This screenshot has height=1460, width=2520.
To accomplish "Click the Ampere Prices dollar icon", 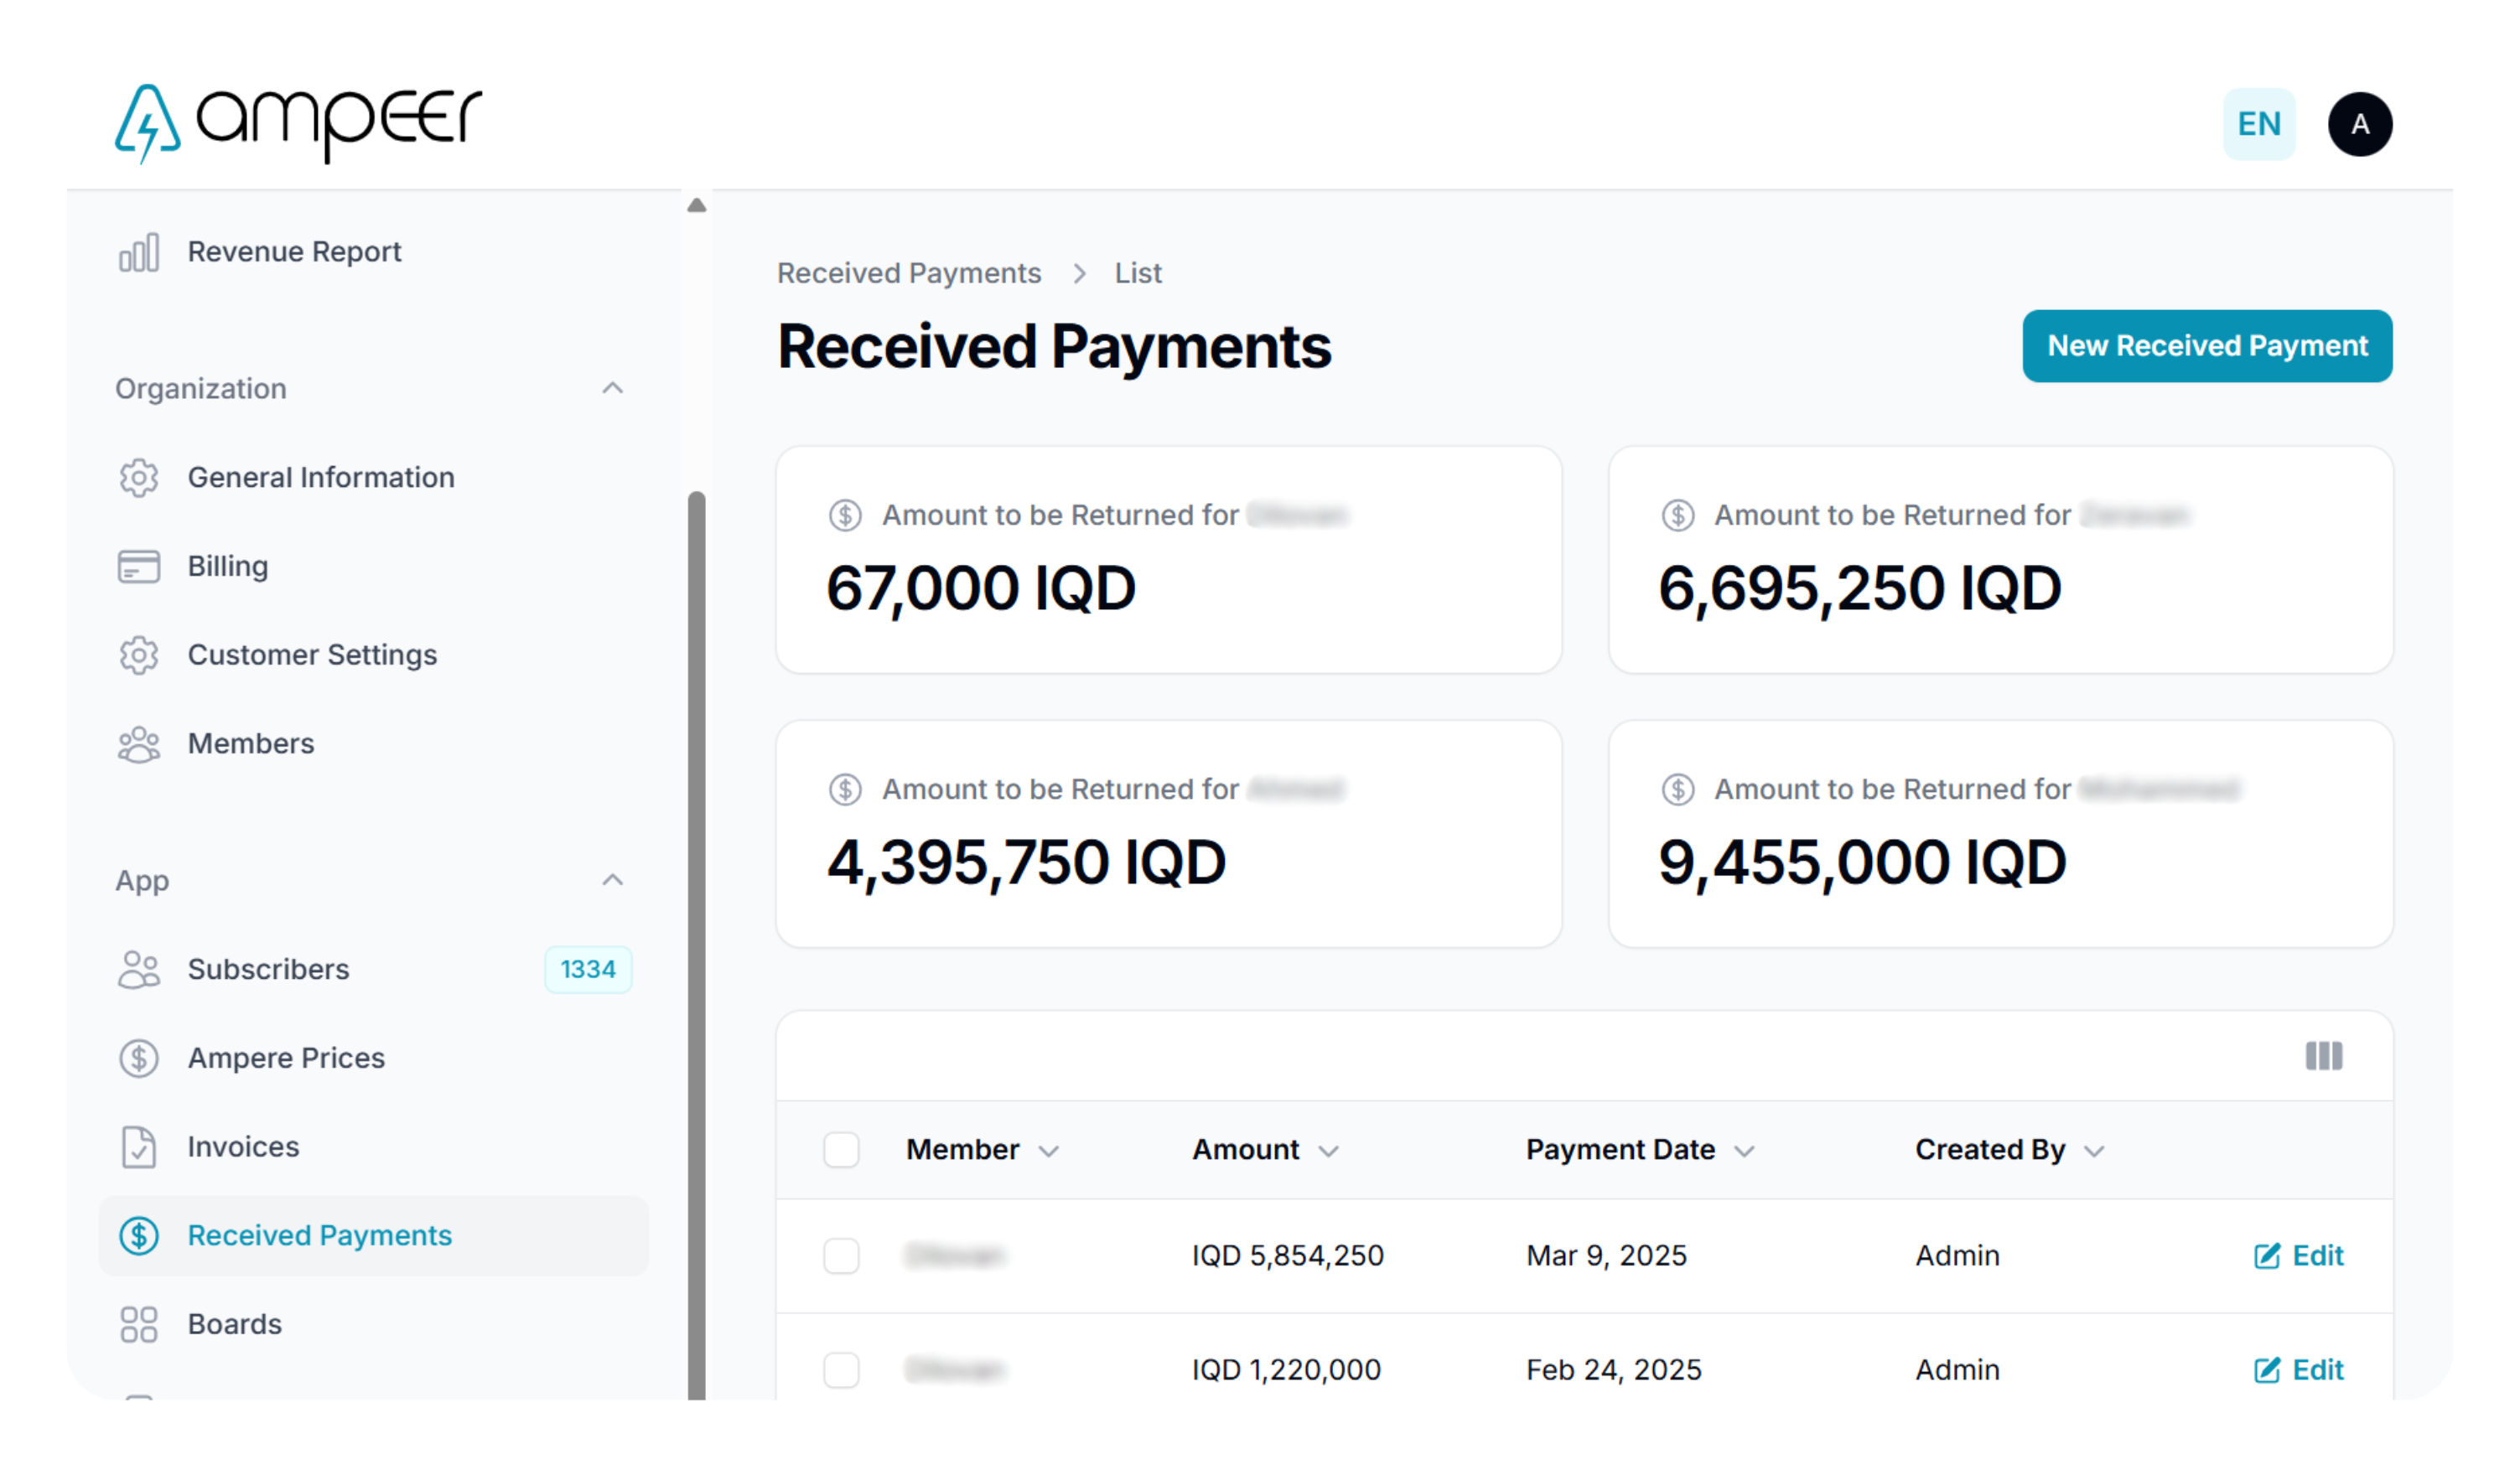I will (x=139, y=1059).
